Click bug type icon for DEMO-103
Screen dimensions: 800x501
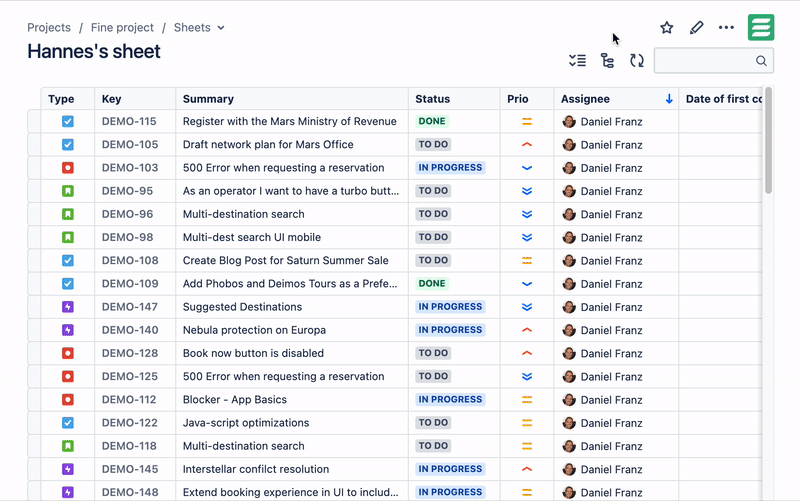tap(67, 168)
